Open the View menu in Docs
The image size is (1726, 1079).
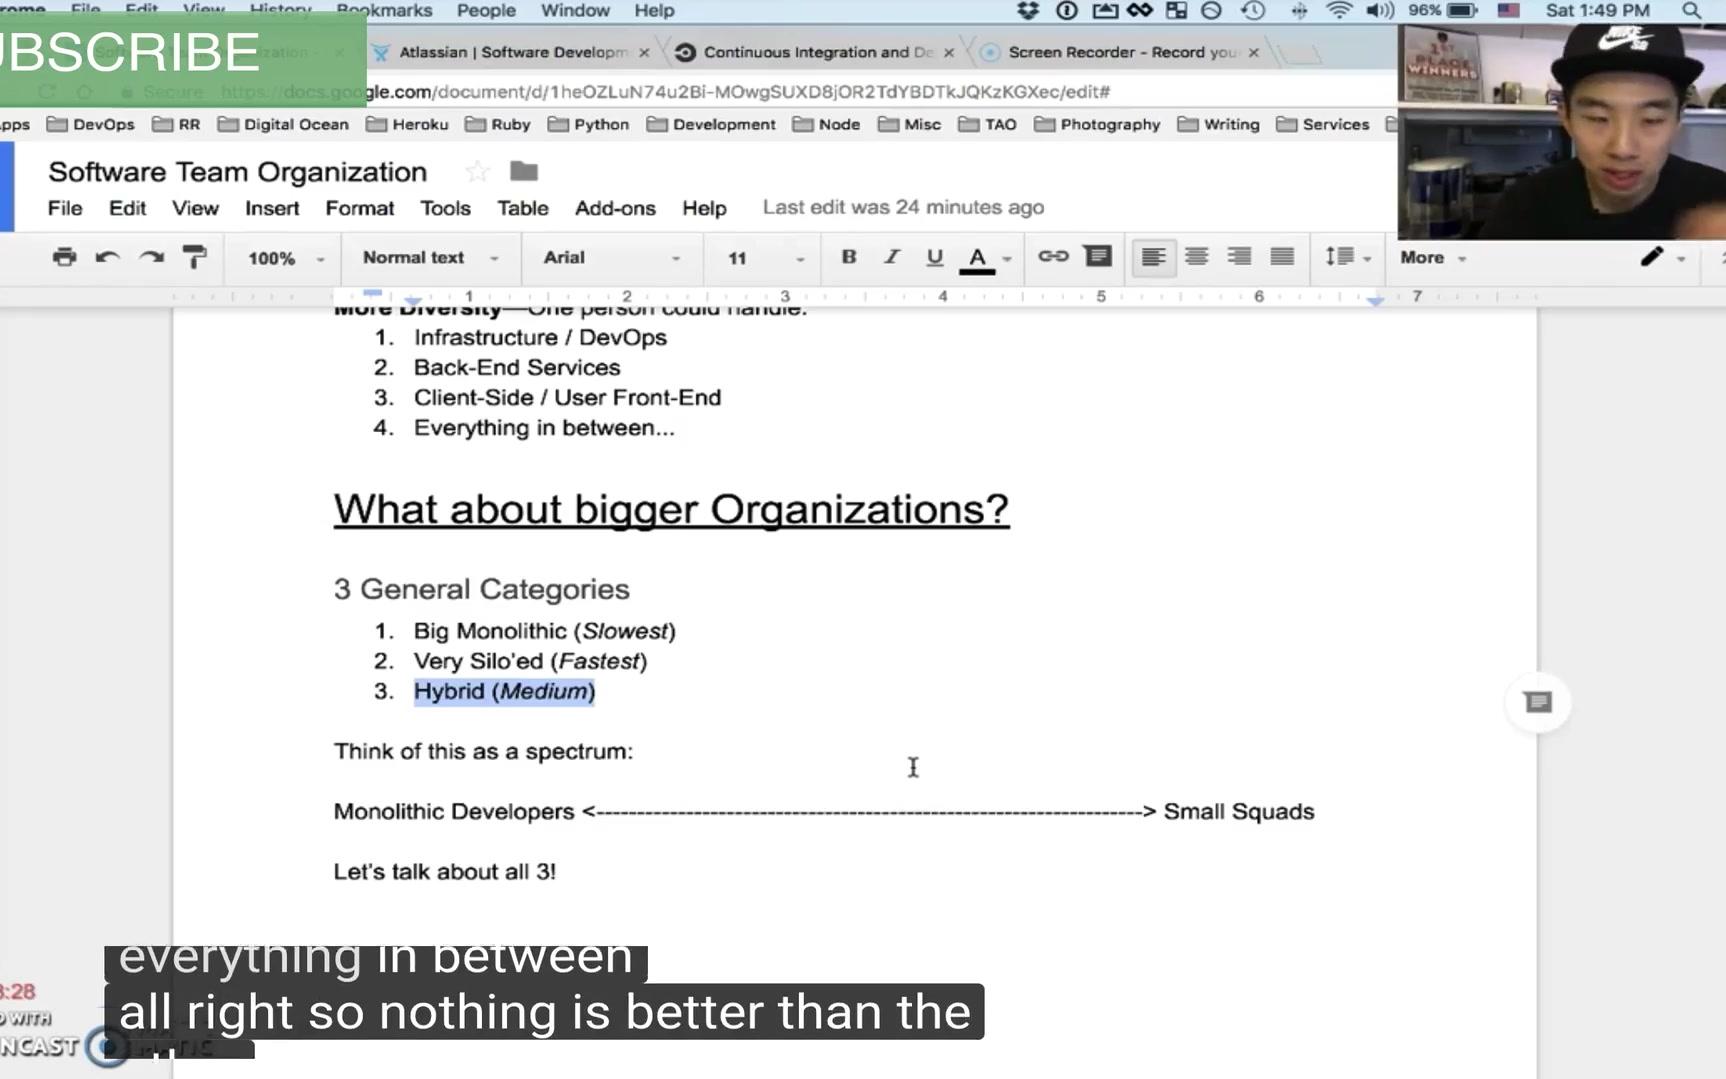click(195, 208)
